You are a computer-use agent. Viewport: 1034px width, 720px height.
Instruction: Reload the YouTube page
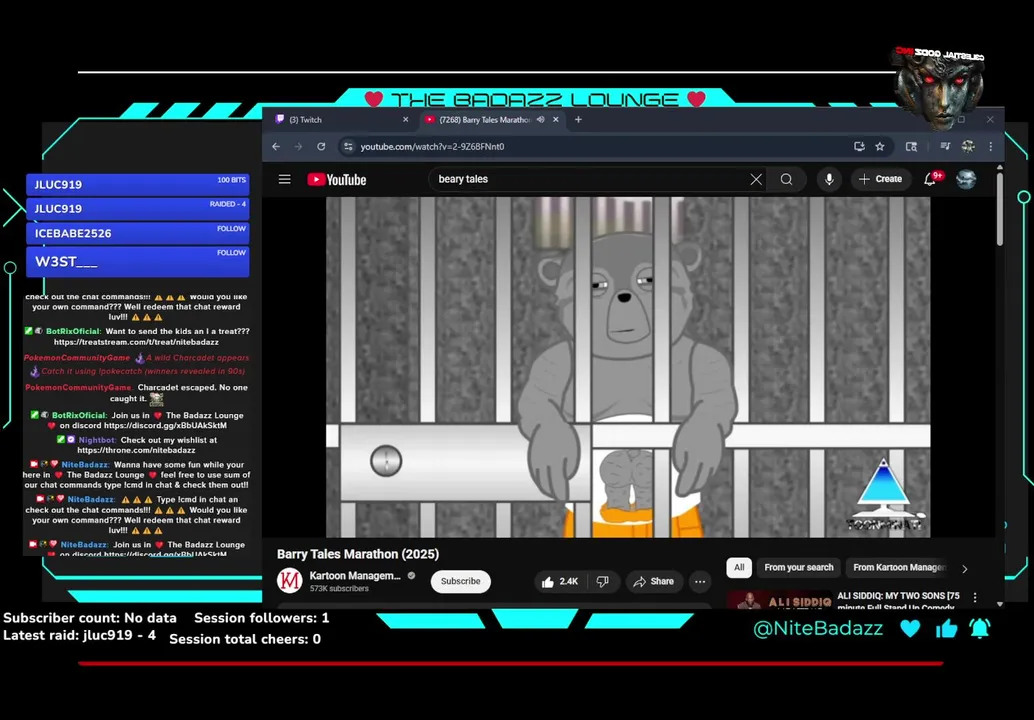click(x=321, y=146)
